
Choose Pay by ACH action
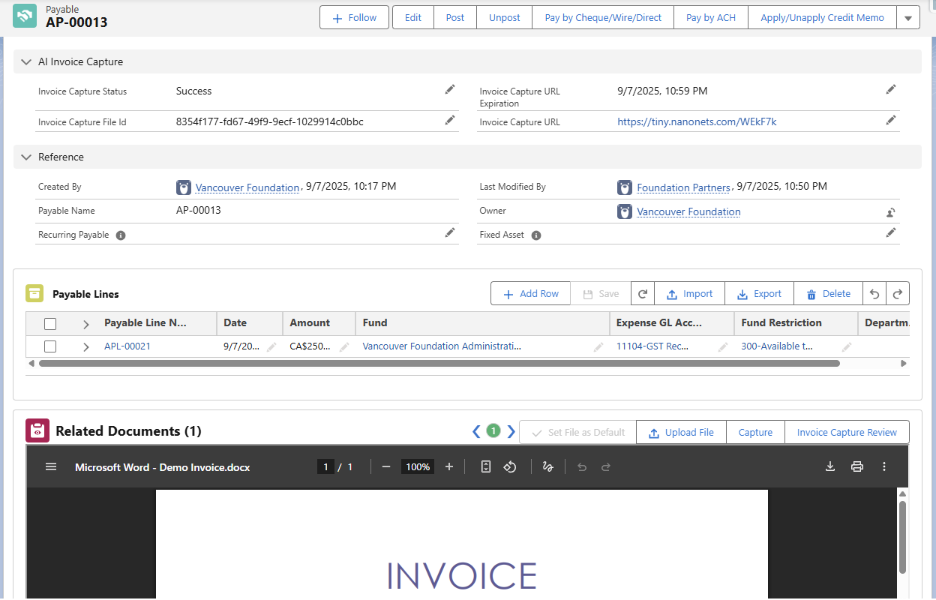710,18
